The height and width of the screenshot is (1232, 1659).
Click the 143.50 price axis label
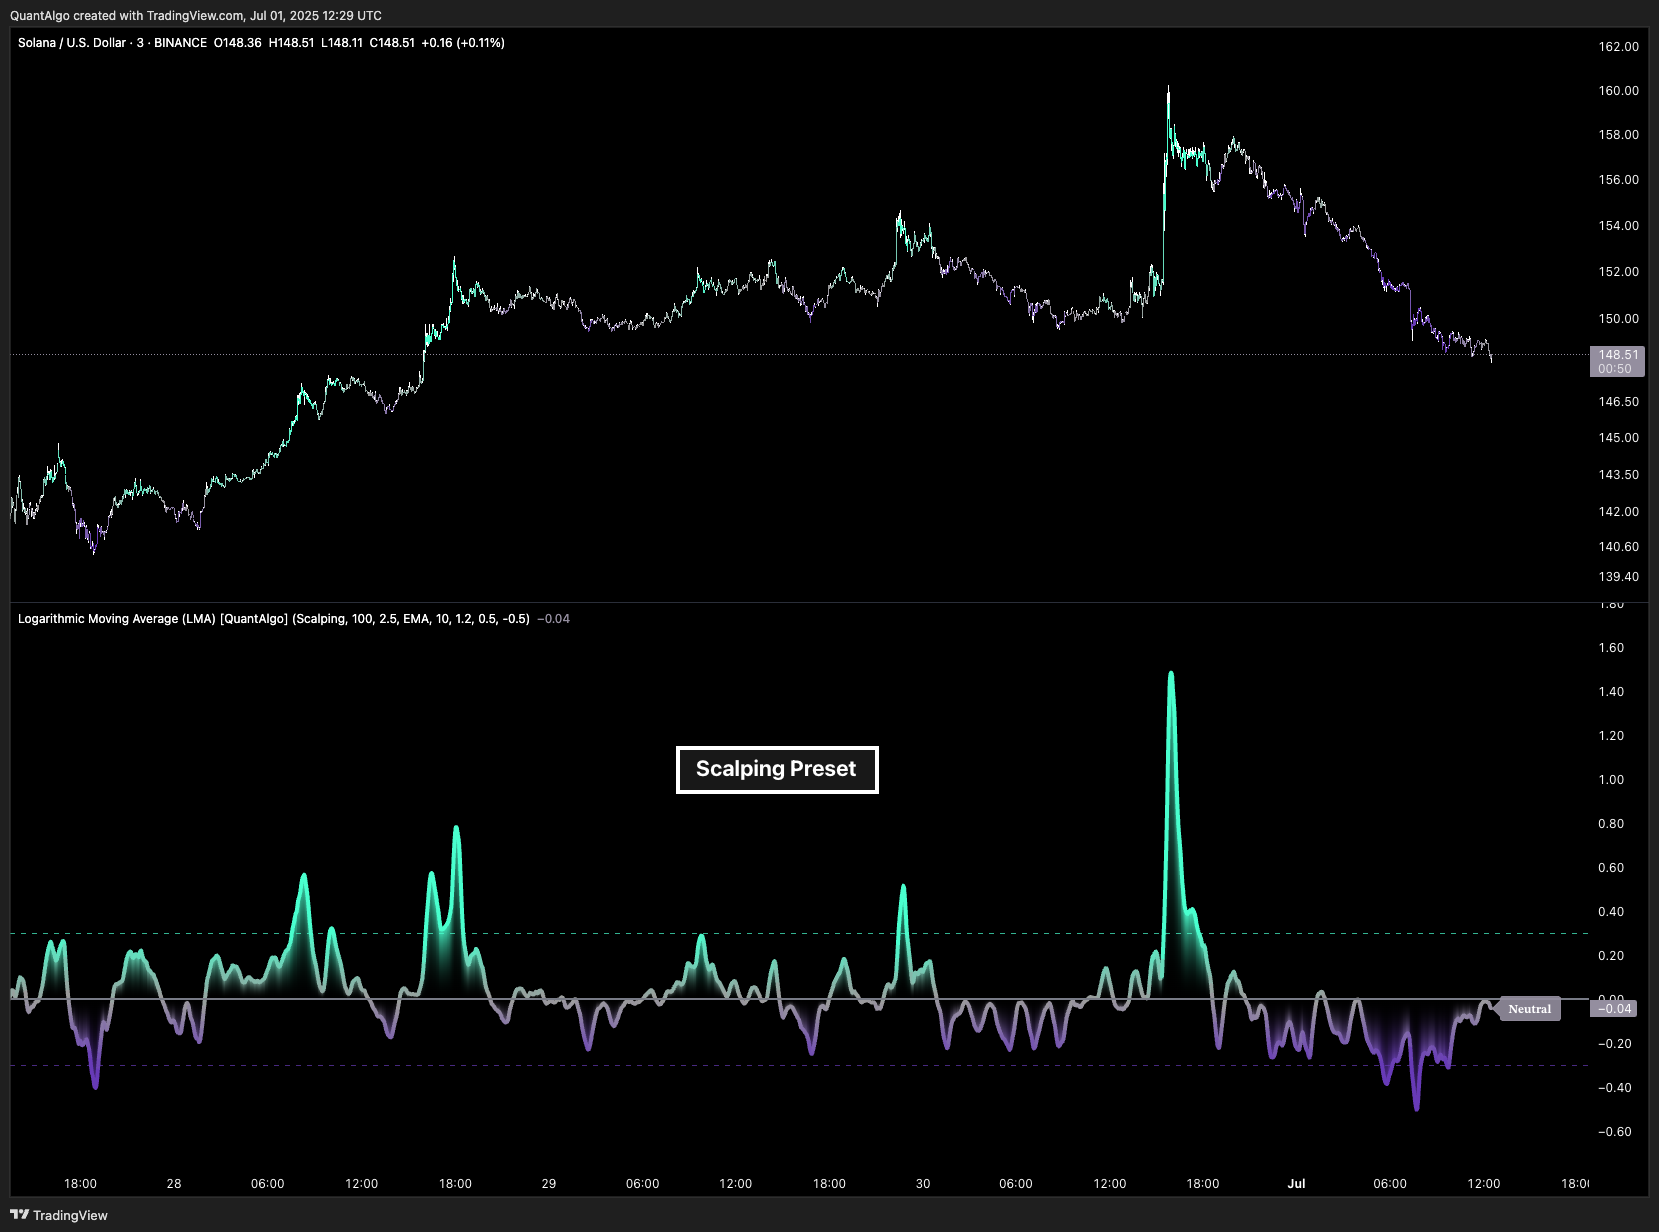coord(1619,475)
